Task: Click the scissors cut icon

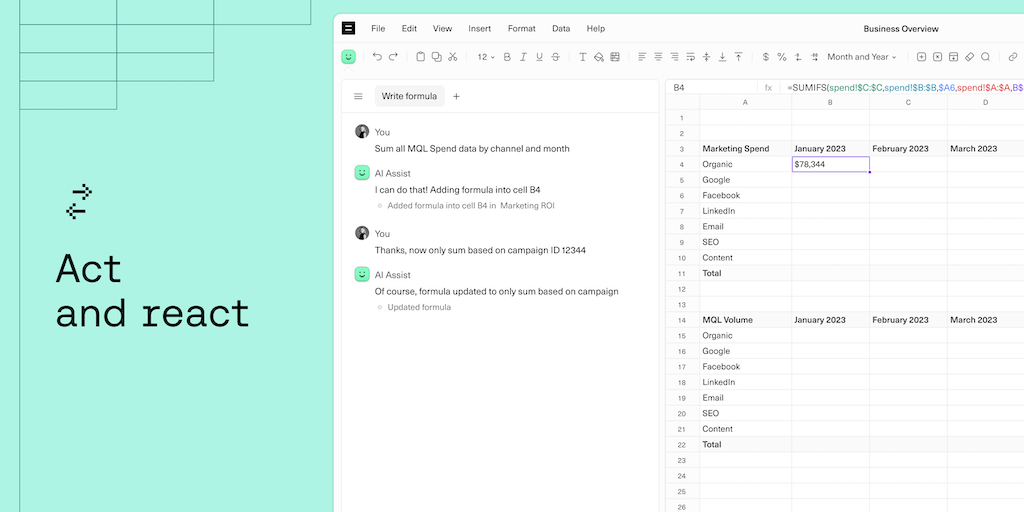Action: (453, 57)
